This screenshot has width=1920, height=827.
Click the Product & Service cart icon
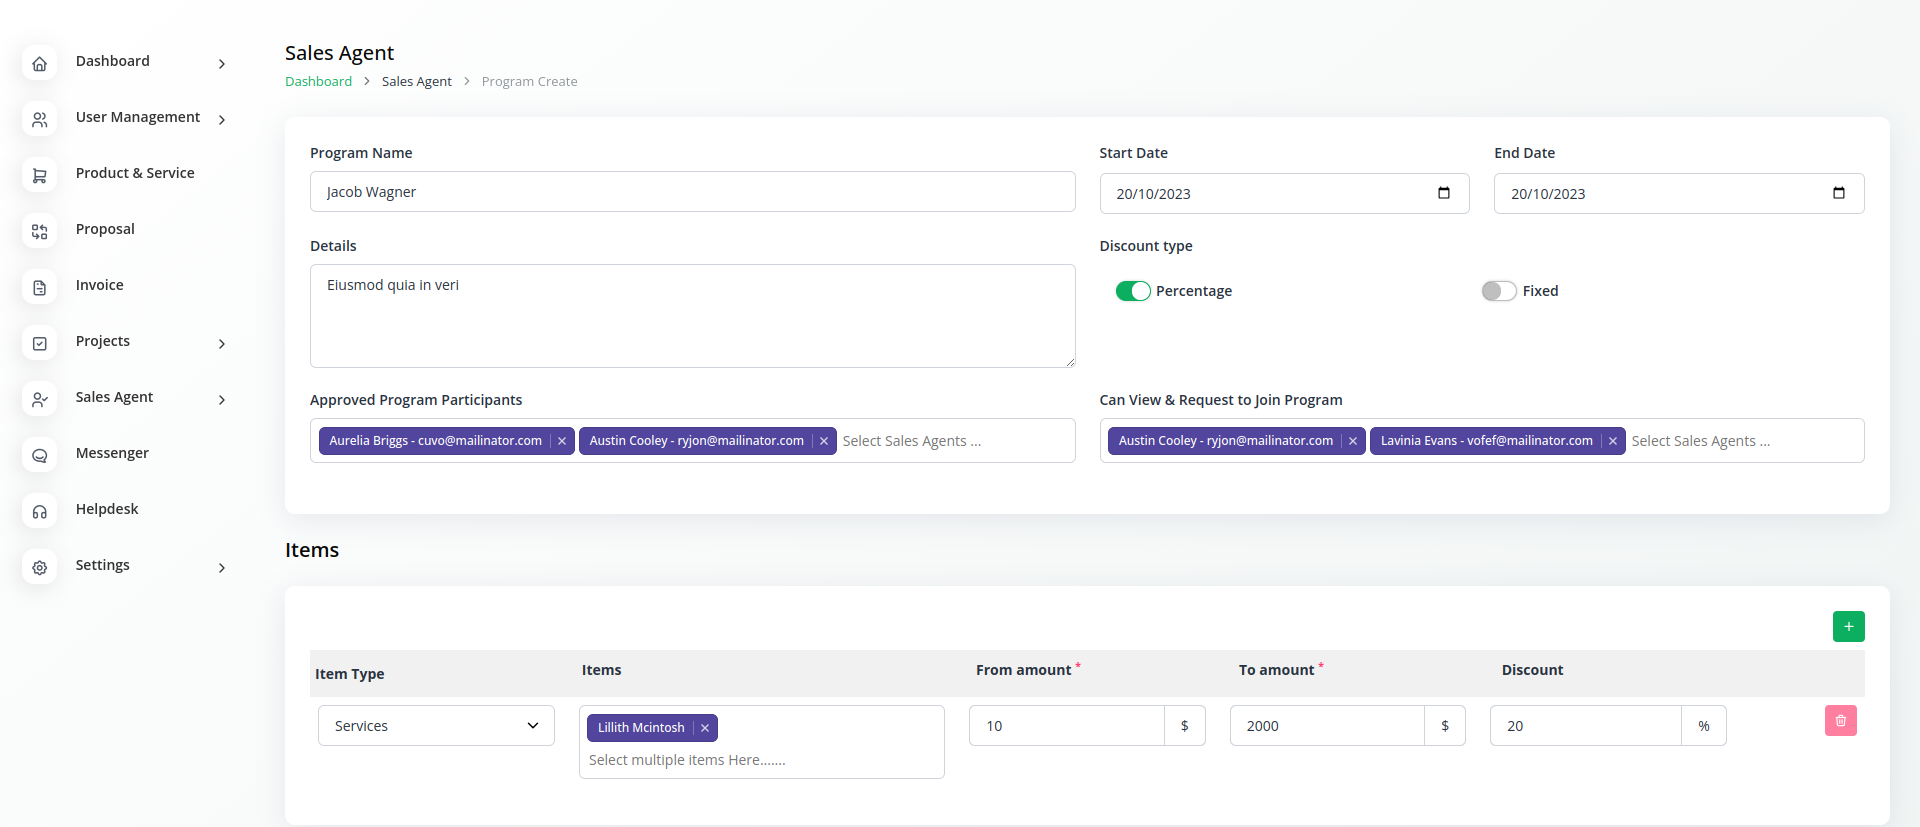pos(40,175)
